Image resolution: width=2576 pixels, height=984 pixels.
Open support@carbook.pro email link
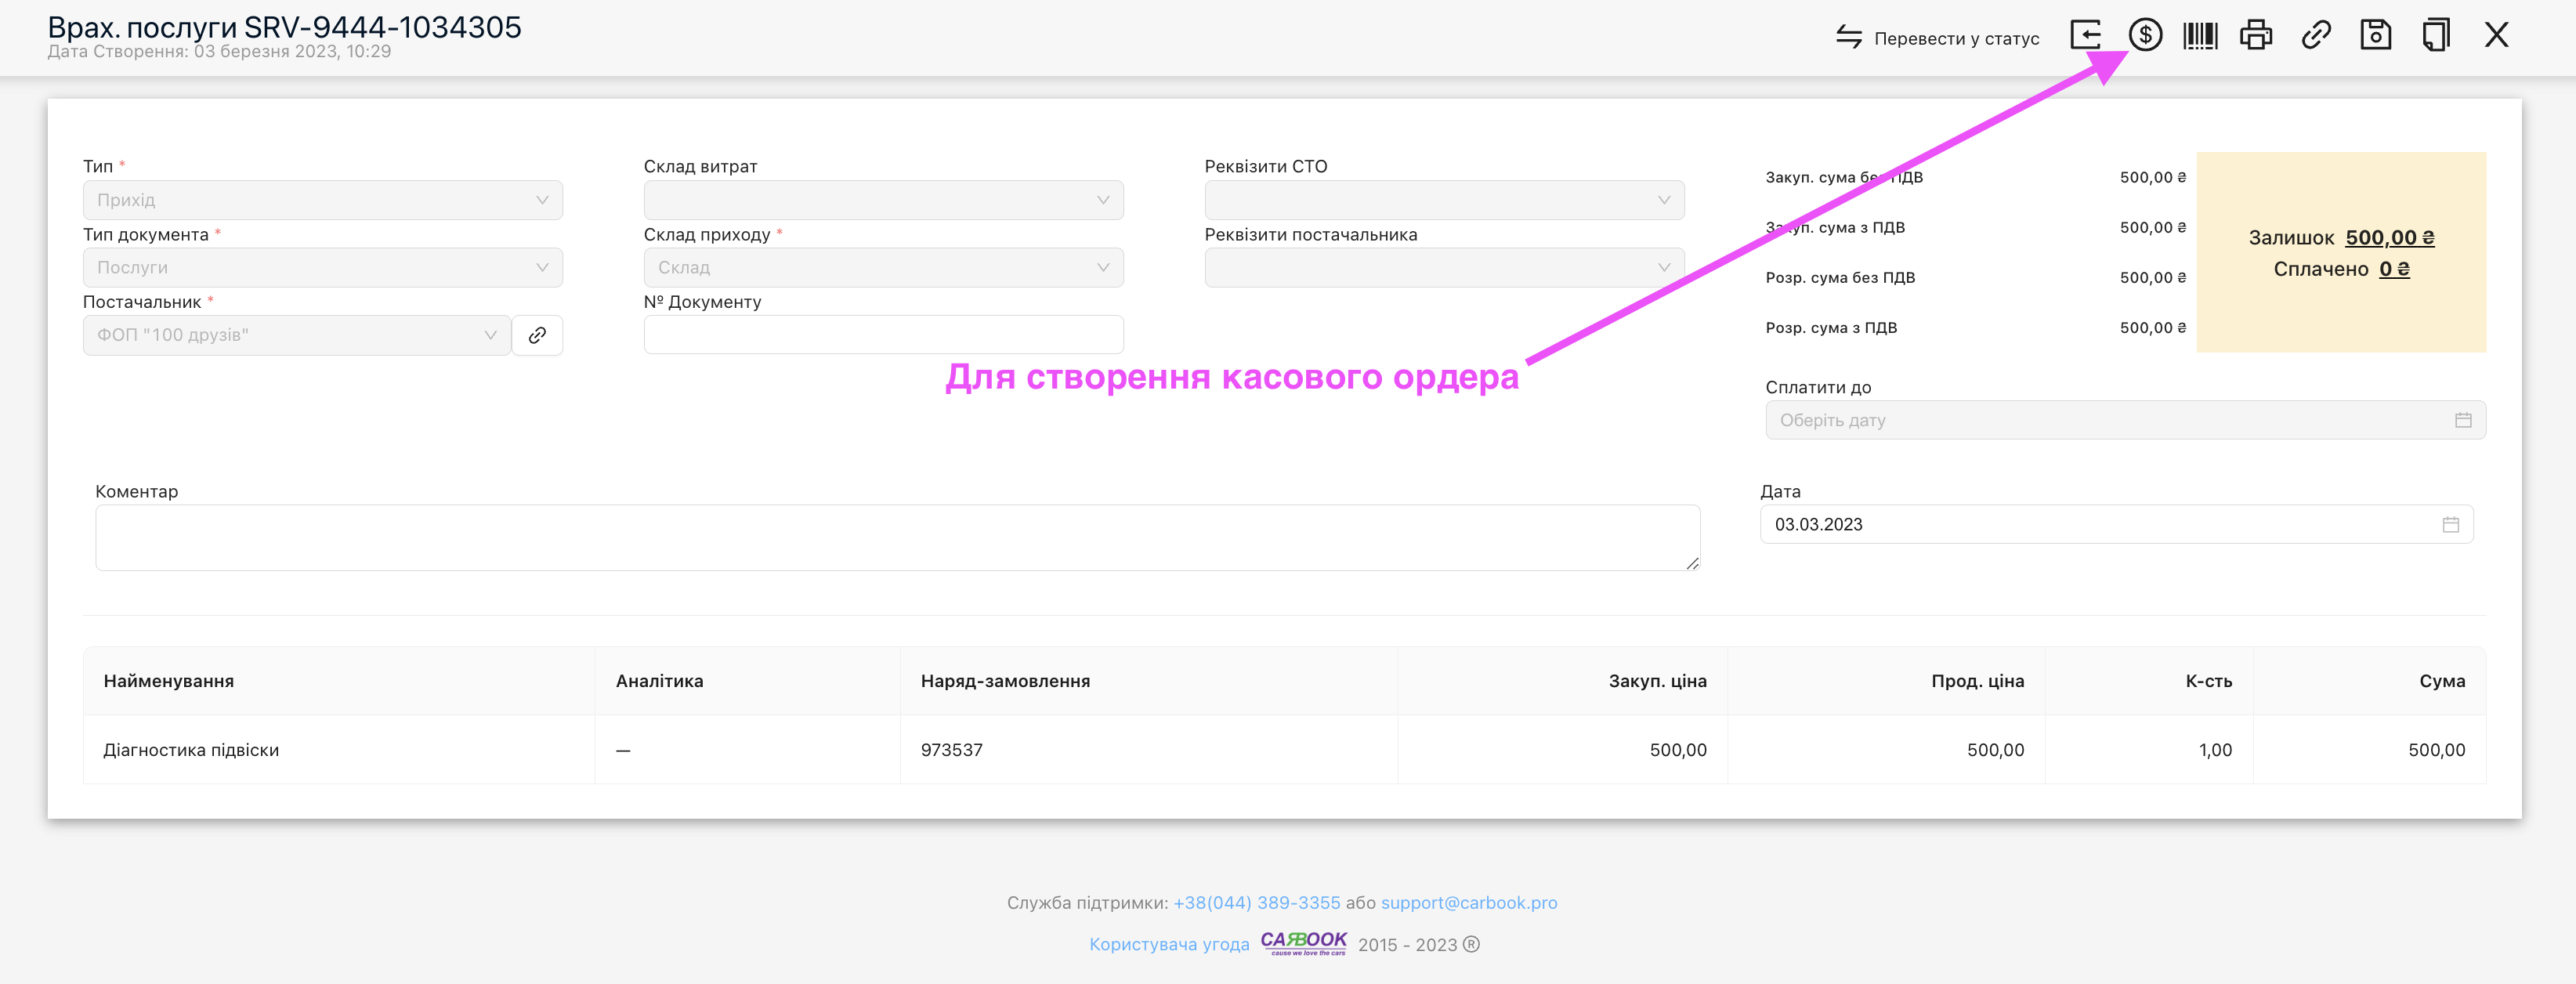point(1469,902)
